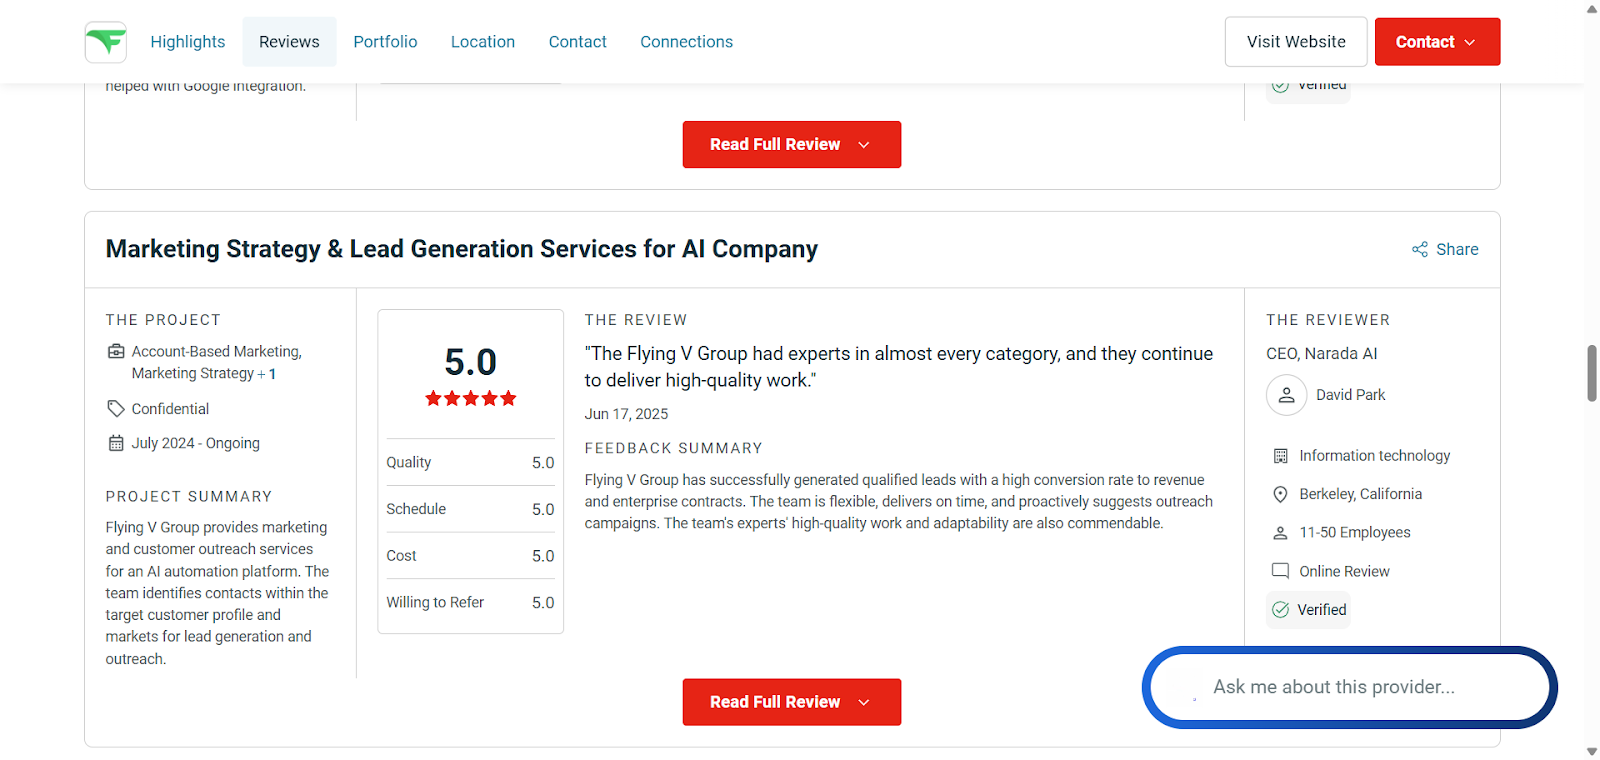Screen dimensions: 1600x760
Task: Click the calendar icon by July 2024
Action: [x=116, y=443]
